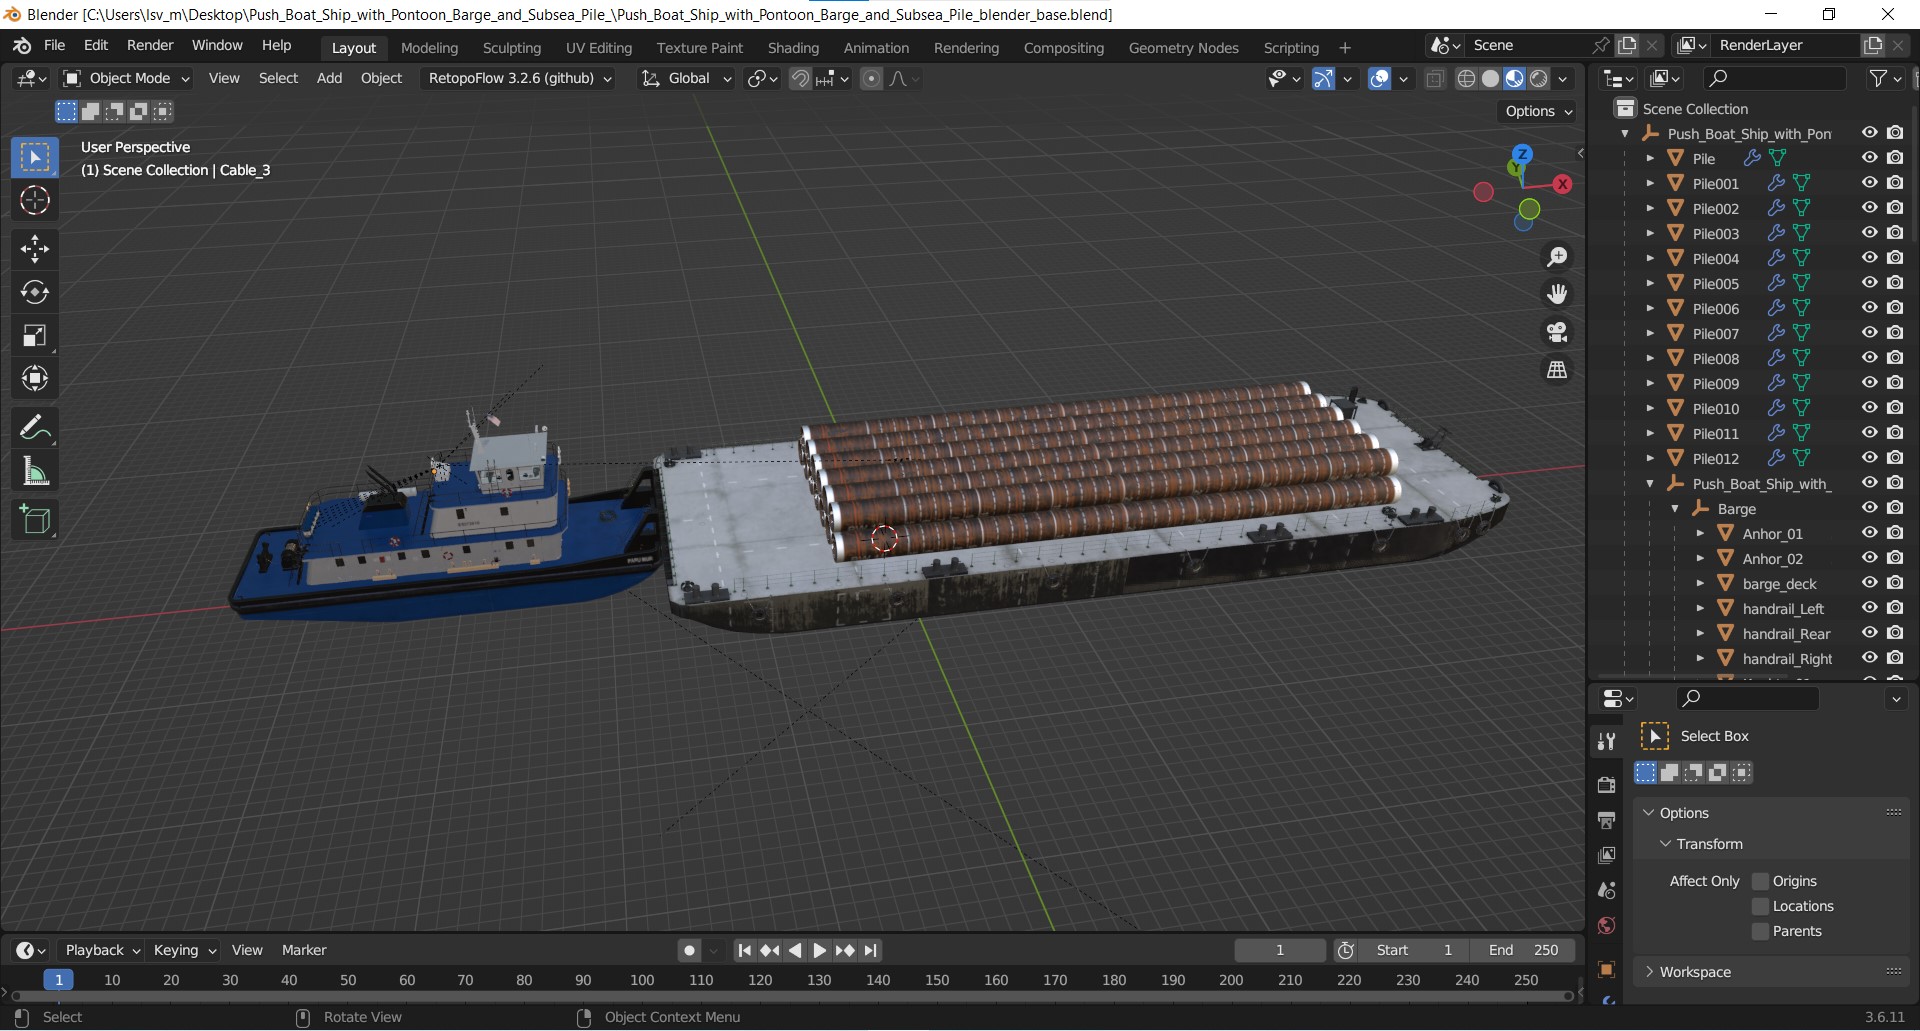The width and height of the screenshot is (1920, 1031).
Task: Enable Affect Only Locations checkbox
Action: pyautogui.click(x=1761, y=906)
